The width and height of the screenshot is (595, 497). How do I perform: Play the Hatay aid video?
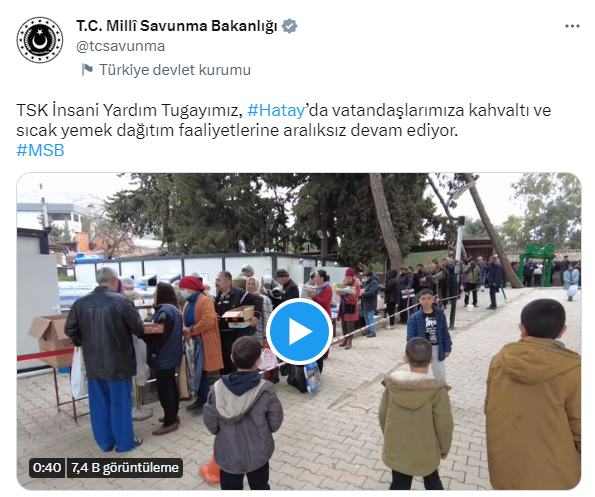coord(299,331)
